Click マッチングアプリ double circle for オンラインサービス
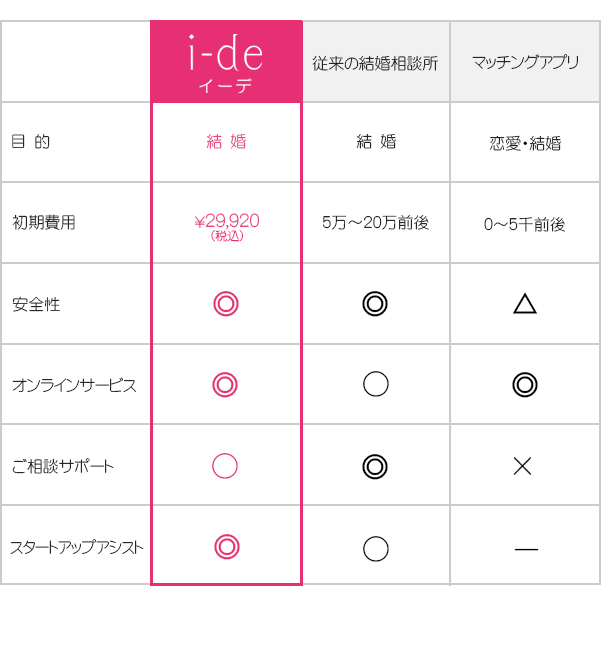 [525, 385]
